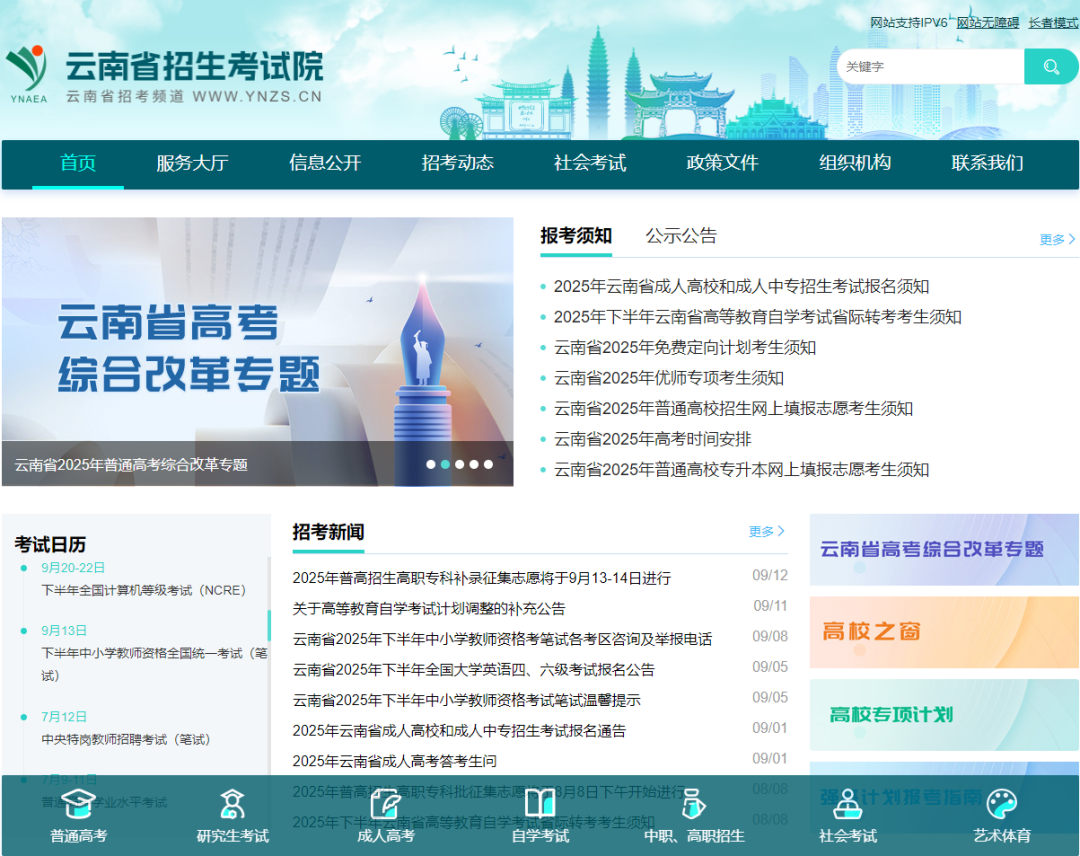The image size is (1080, 856).
Task: Open news 中小学教师资格考笔试各考区咨询及举报电话
Action: pos(502,639)
